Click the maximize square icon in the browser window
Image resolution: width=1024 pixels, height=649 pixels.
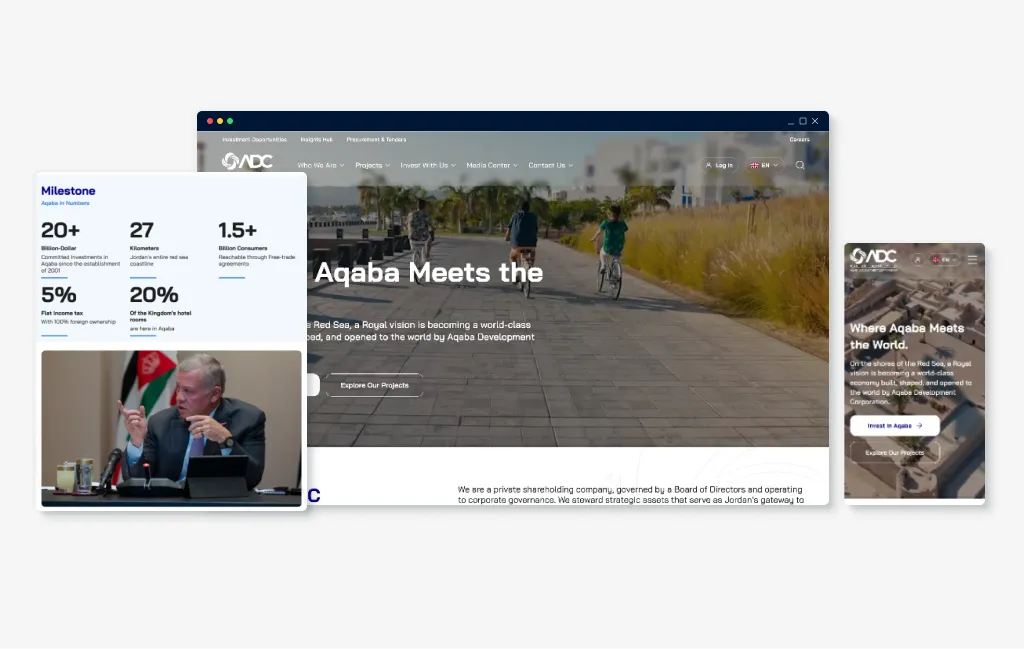pos(803,121)
